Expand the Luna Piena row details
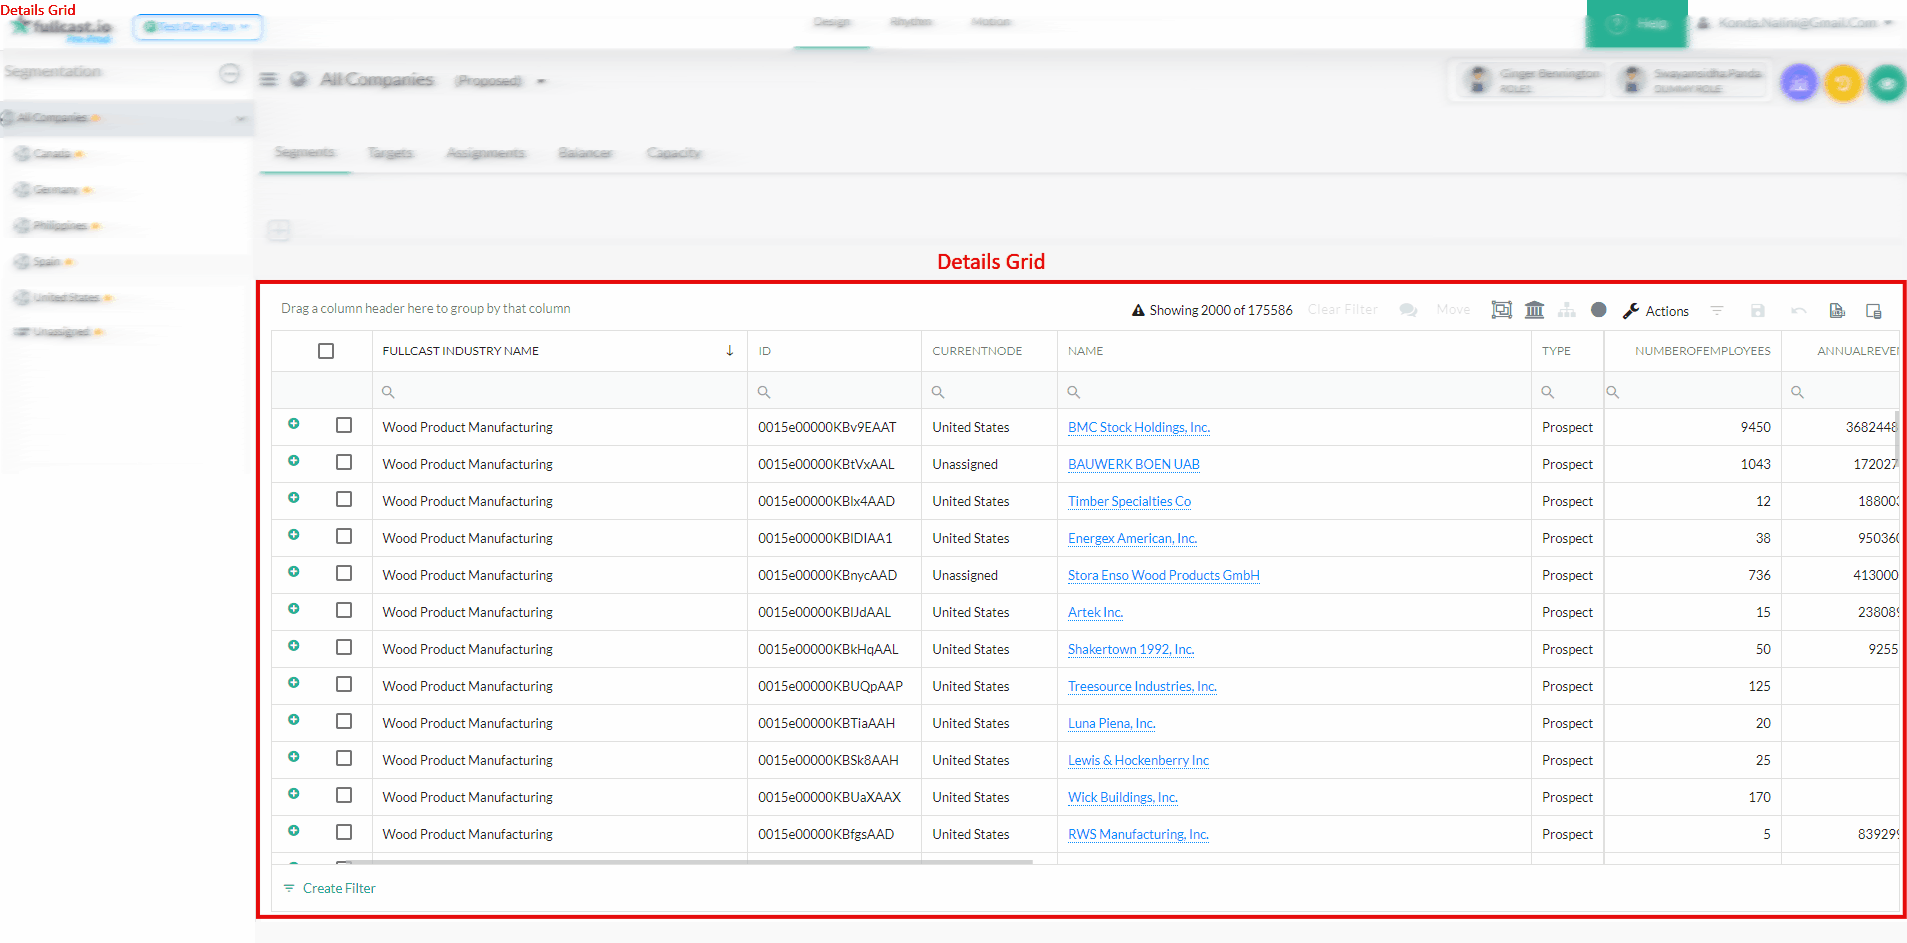This screenshot has width=1907, height=943. pos(294,720)
